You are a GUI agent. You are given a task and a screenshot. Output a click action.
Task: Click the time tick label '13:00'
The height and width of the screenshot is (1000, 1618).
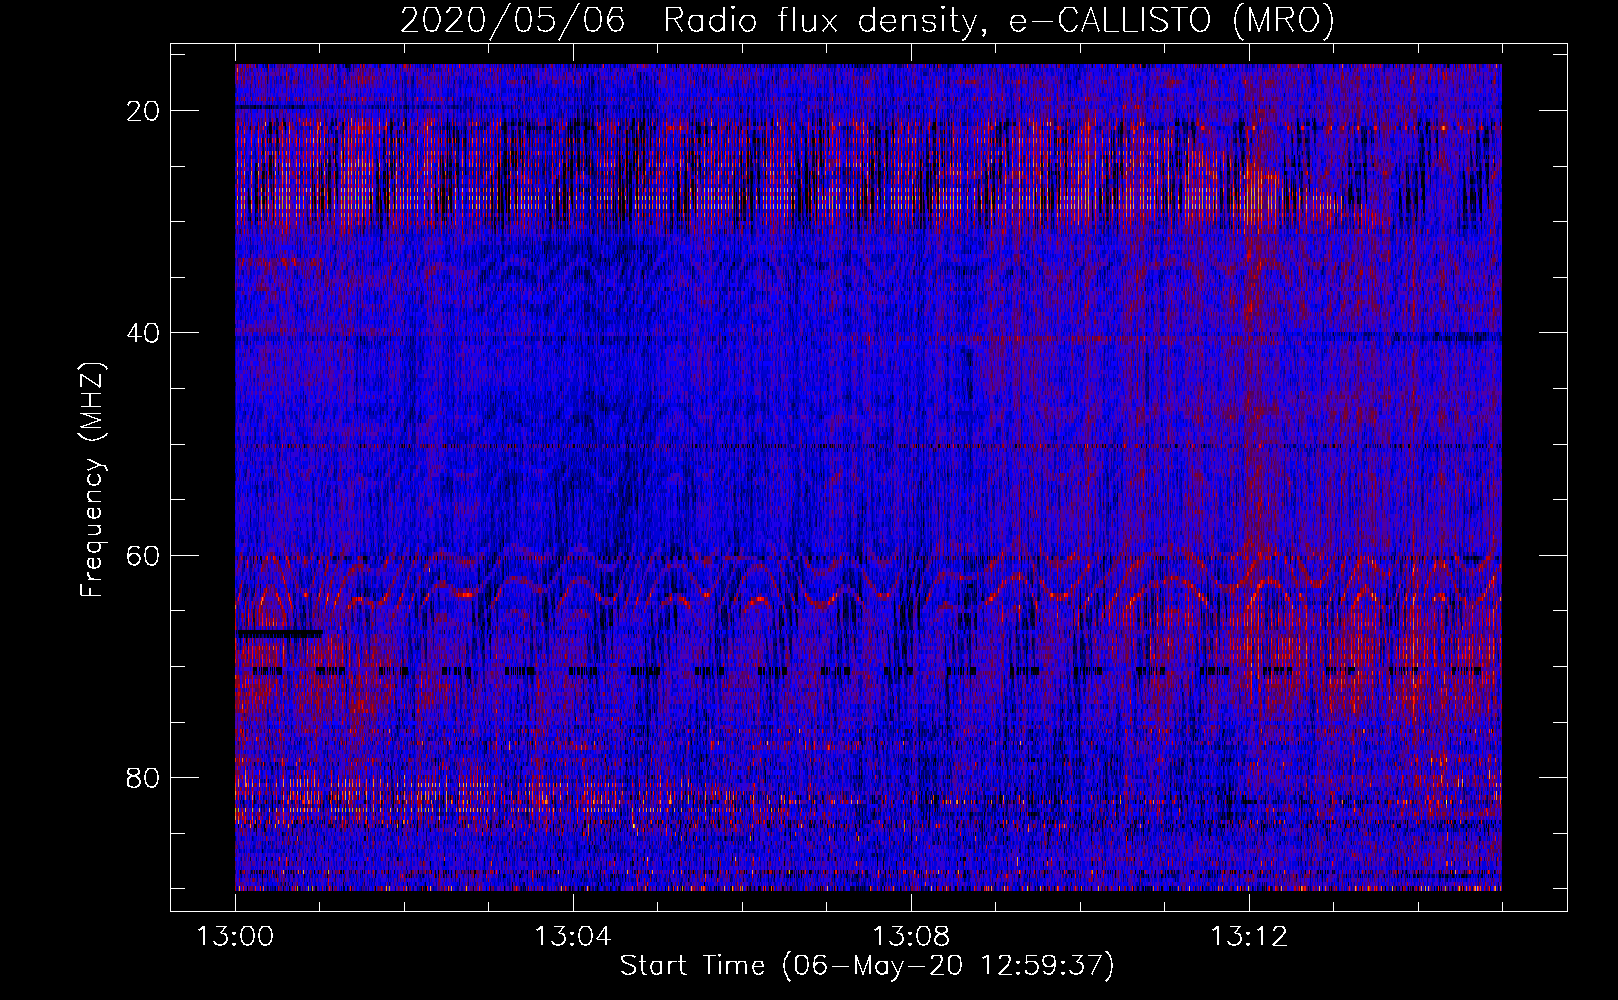[235, 937]
